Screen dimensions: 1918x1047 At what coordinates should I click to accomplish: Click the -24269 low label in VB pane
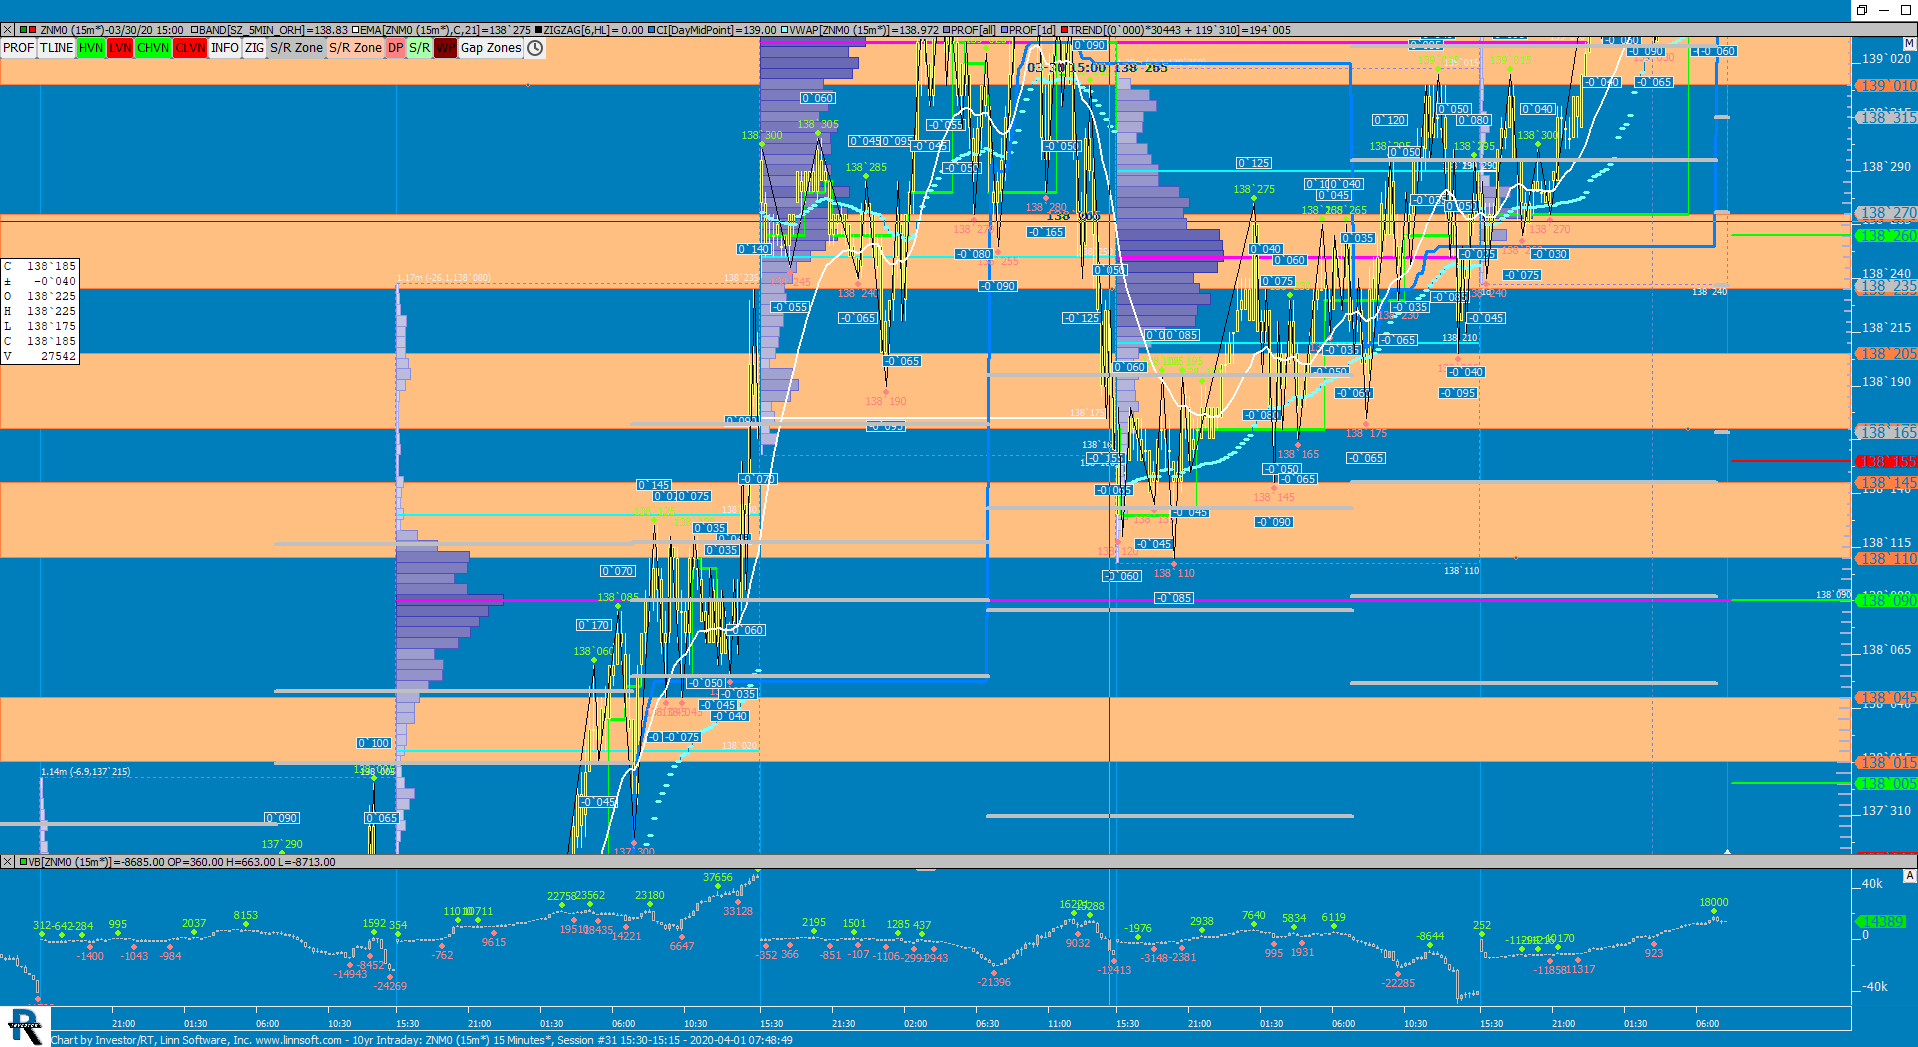[391, 985]
